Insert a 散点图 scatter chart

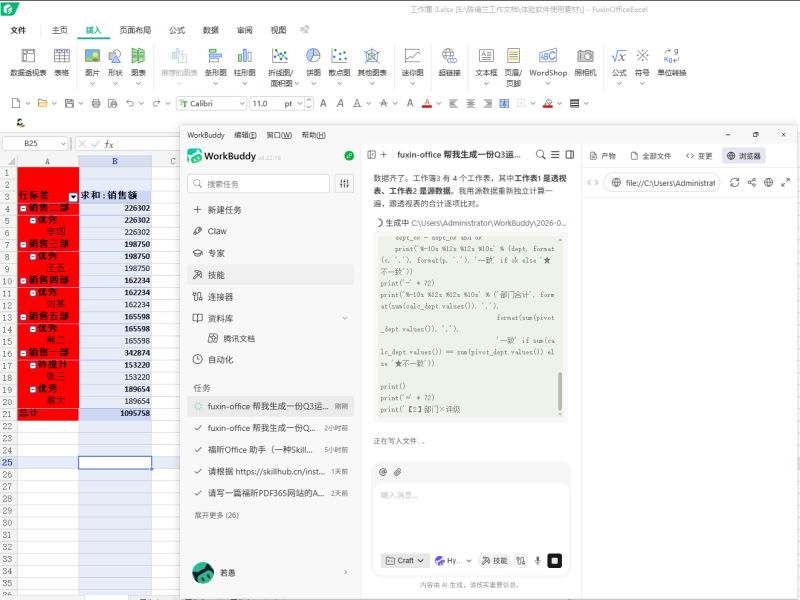pyautogui.click(x=339, y=62)
